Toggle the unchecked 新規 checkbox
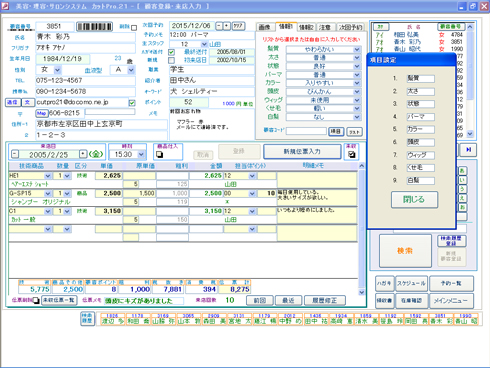The height and width of the screenshot is (368, 490). tap(171, 60)
